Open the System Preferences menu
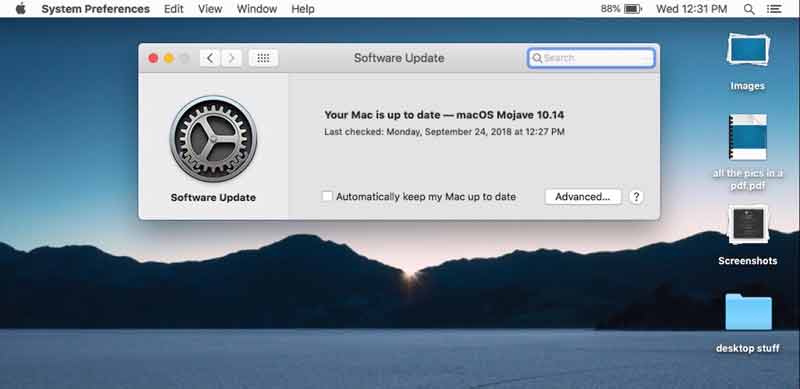The width and height of the screenshot is (800, 389). 95,9
